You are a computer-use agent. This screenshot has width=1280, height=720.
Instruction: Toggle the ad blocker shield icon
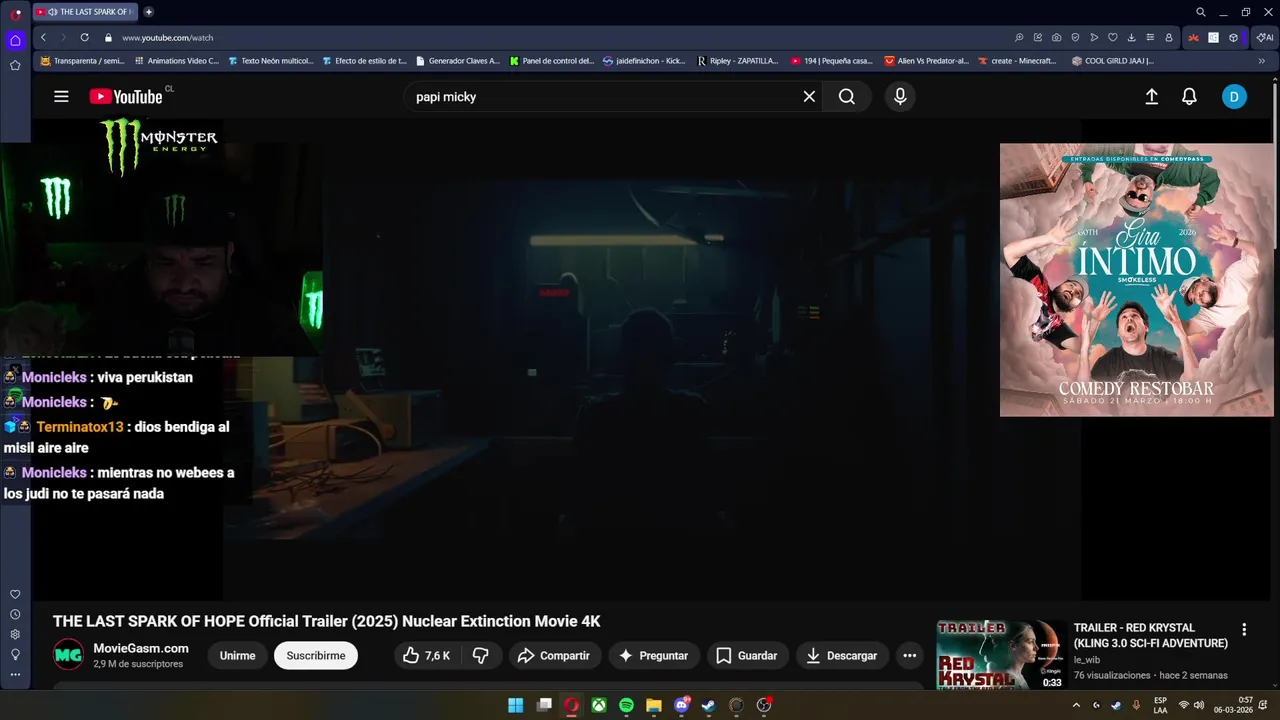coord(1075,37)
